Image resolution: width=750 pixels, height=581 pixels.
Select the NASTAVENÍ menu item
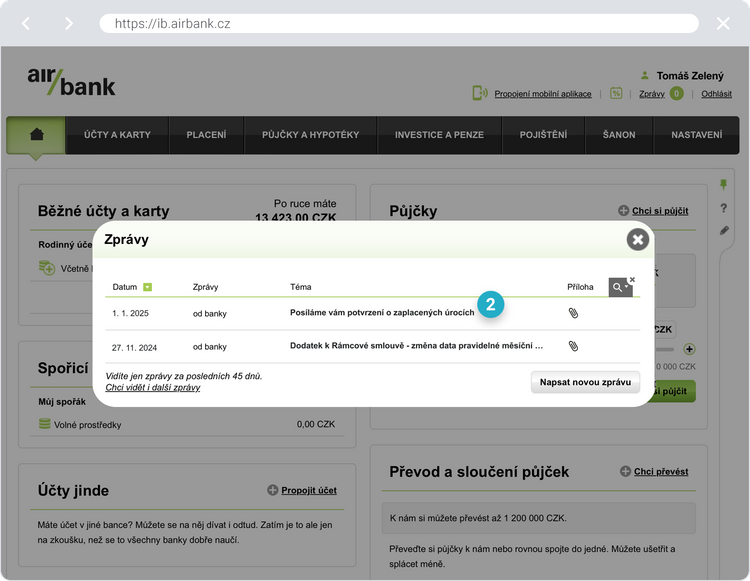tap(696, 135)
